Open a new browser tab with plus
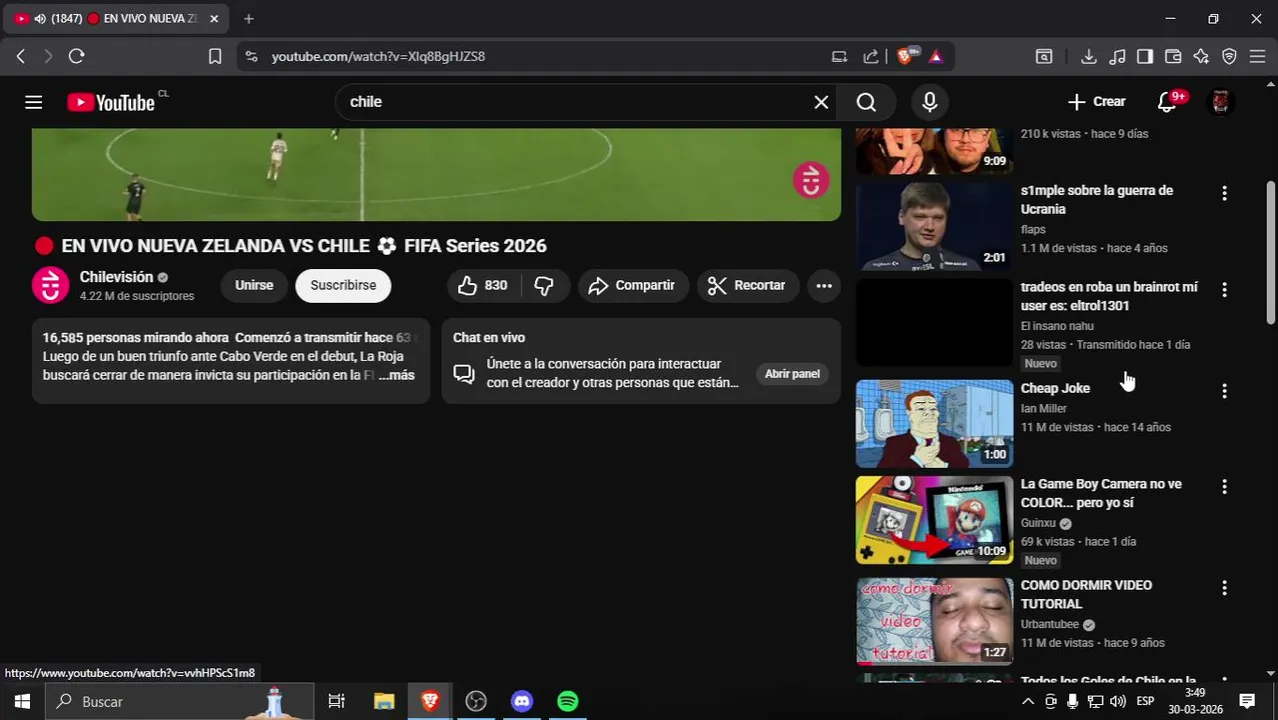Viewport: 1278px width, 720px height. click(248, 18)
